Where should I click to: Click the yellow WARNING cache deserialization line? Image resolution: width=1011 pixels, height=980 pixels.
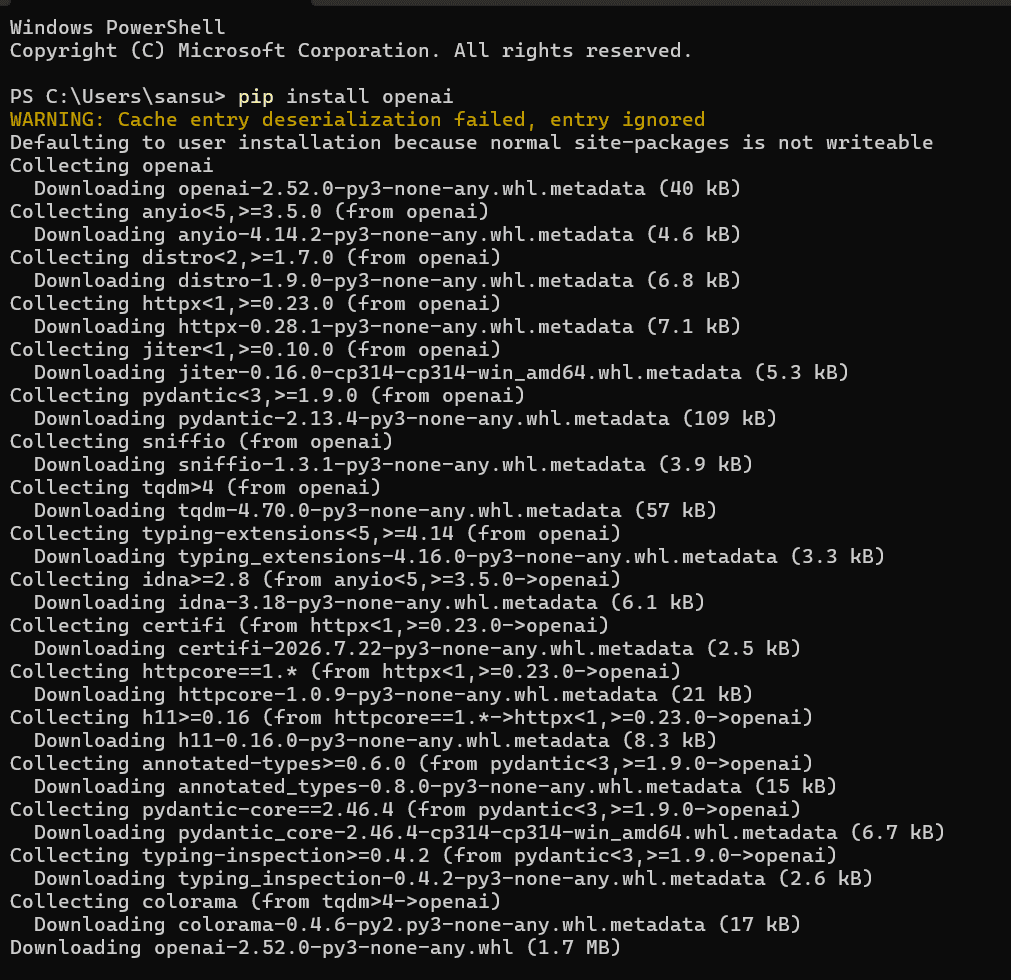coord(357,120)
